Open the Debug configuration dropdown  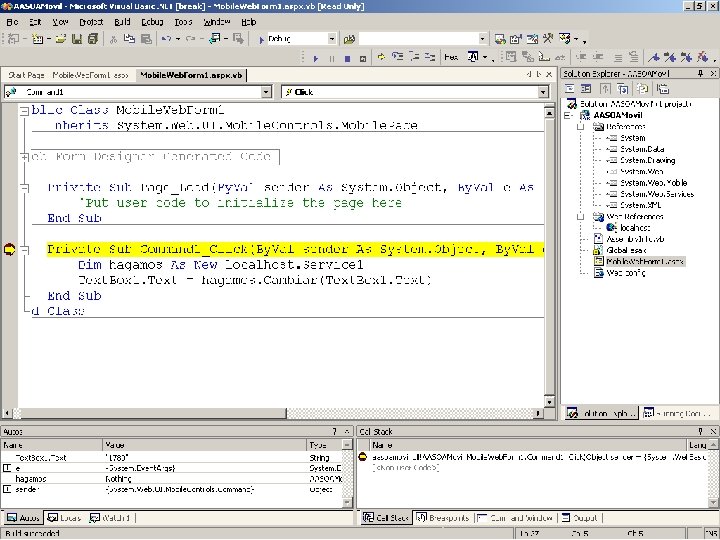coord(332,39)
